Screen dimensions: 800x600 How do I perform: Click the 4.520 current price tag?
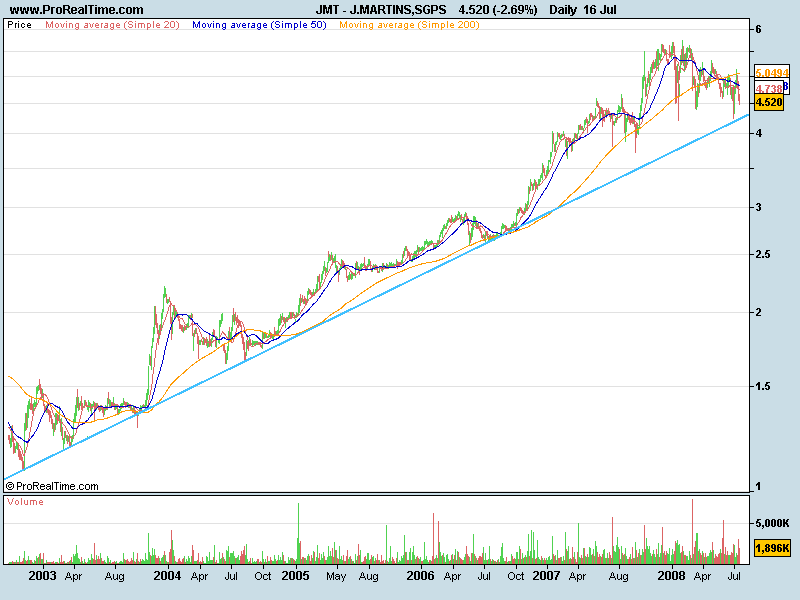click(769, 102)
